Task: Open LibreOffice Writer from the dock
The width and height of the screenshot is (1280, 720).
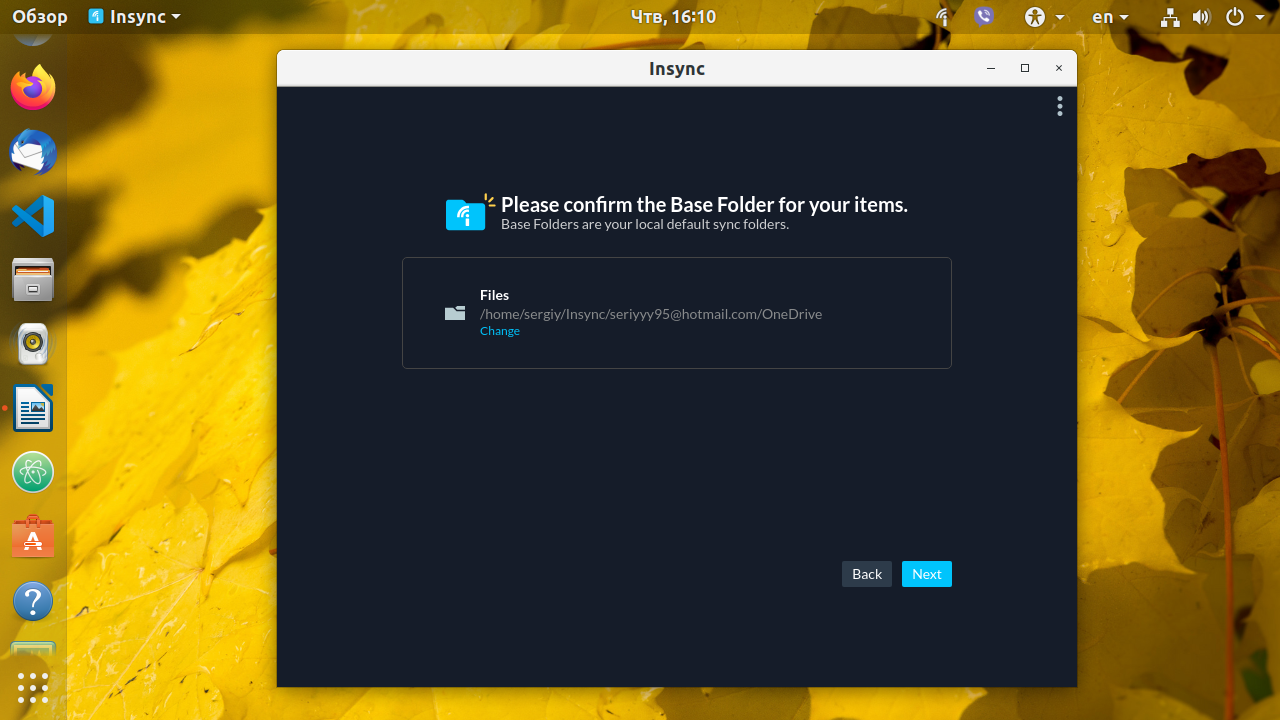Action: tap(33, 408)
